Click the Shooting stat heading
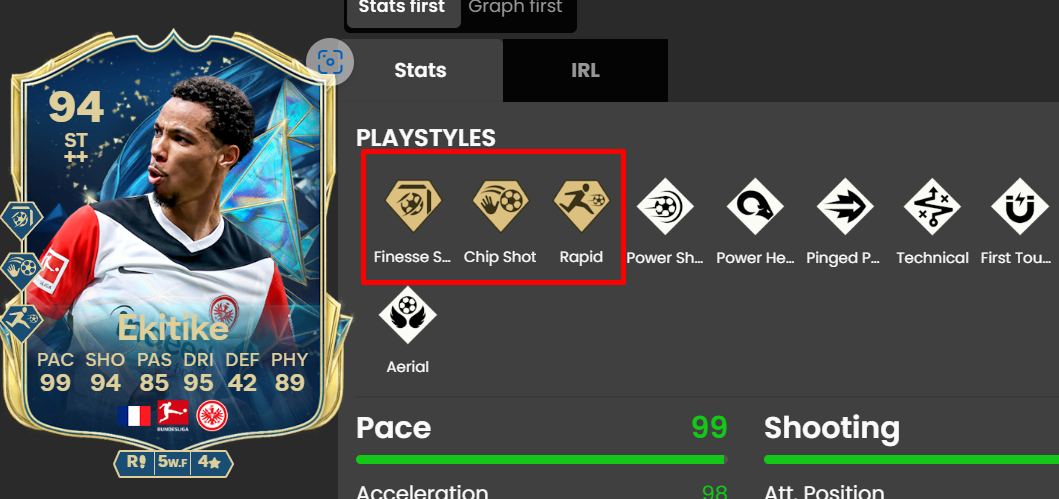Screen dimensions: 1059x499 point(832,428)
